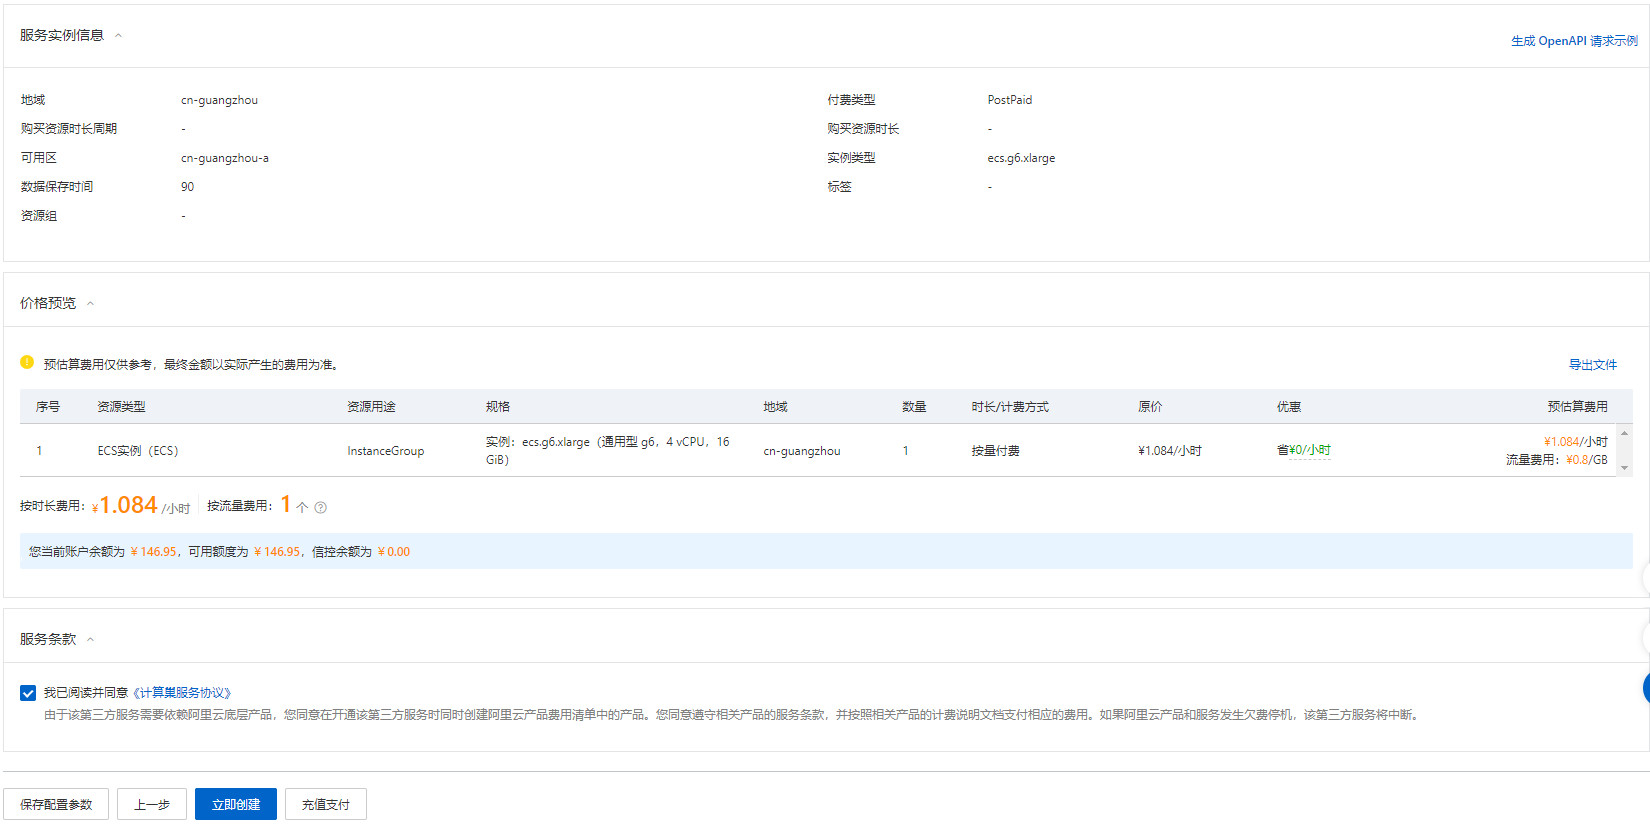Click the 充值支付 button

[326, 804]
